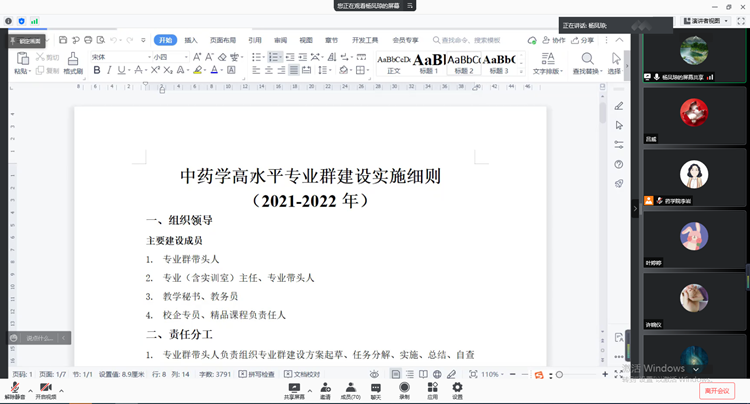Toggle Bold formatting
Viewport: 750px width, 404px height.
tap(97, 70)
